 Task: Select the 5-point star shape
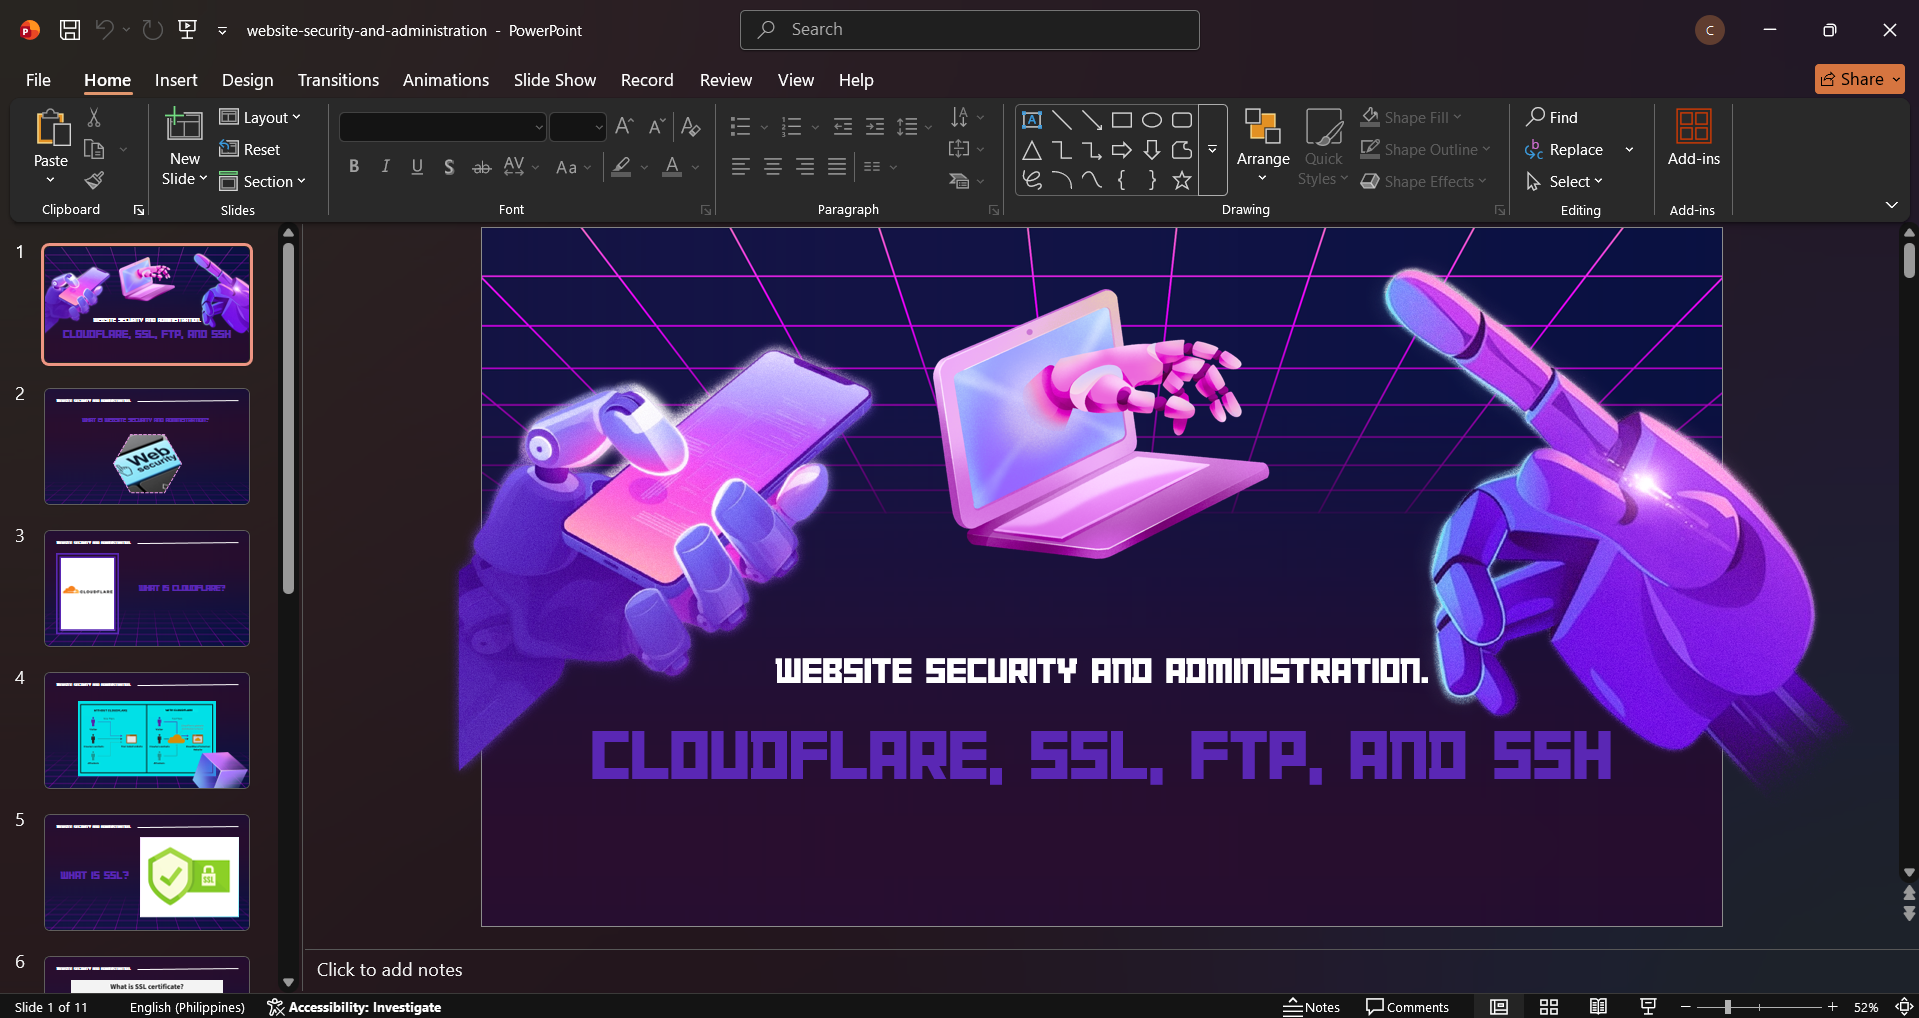[1182, 180]
